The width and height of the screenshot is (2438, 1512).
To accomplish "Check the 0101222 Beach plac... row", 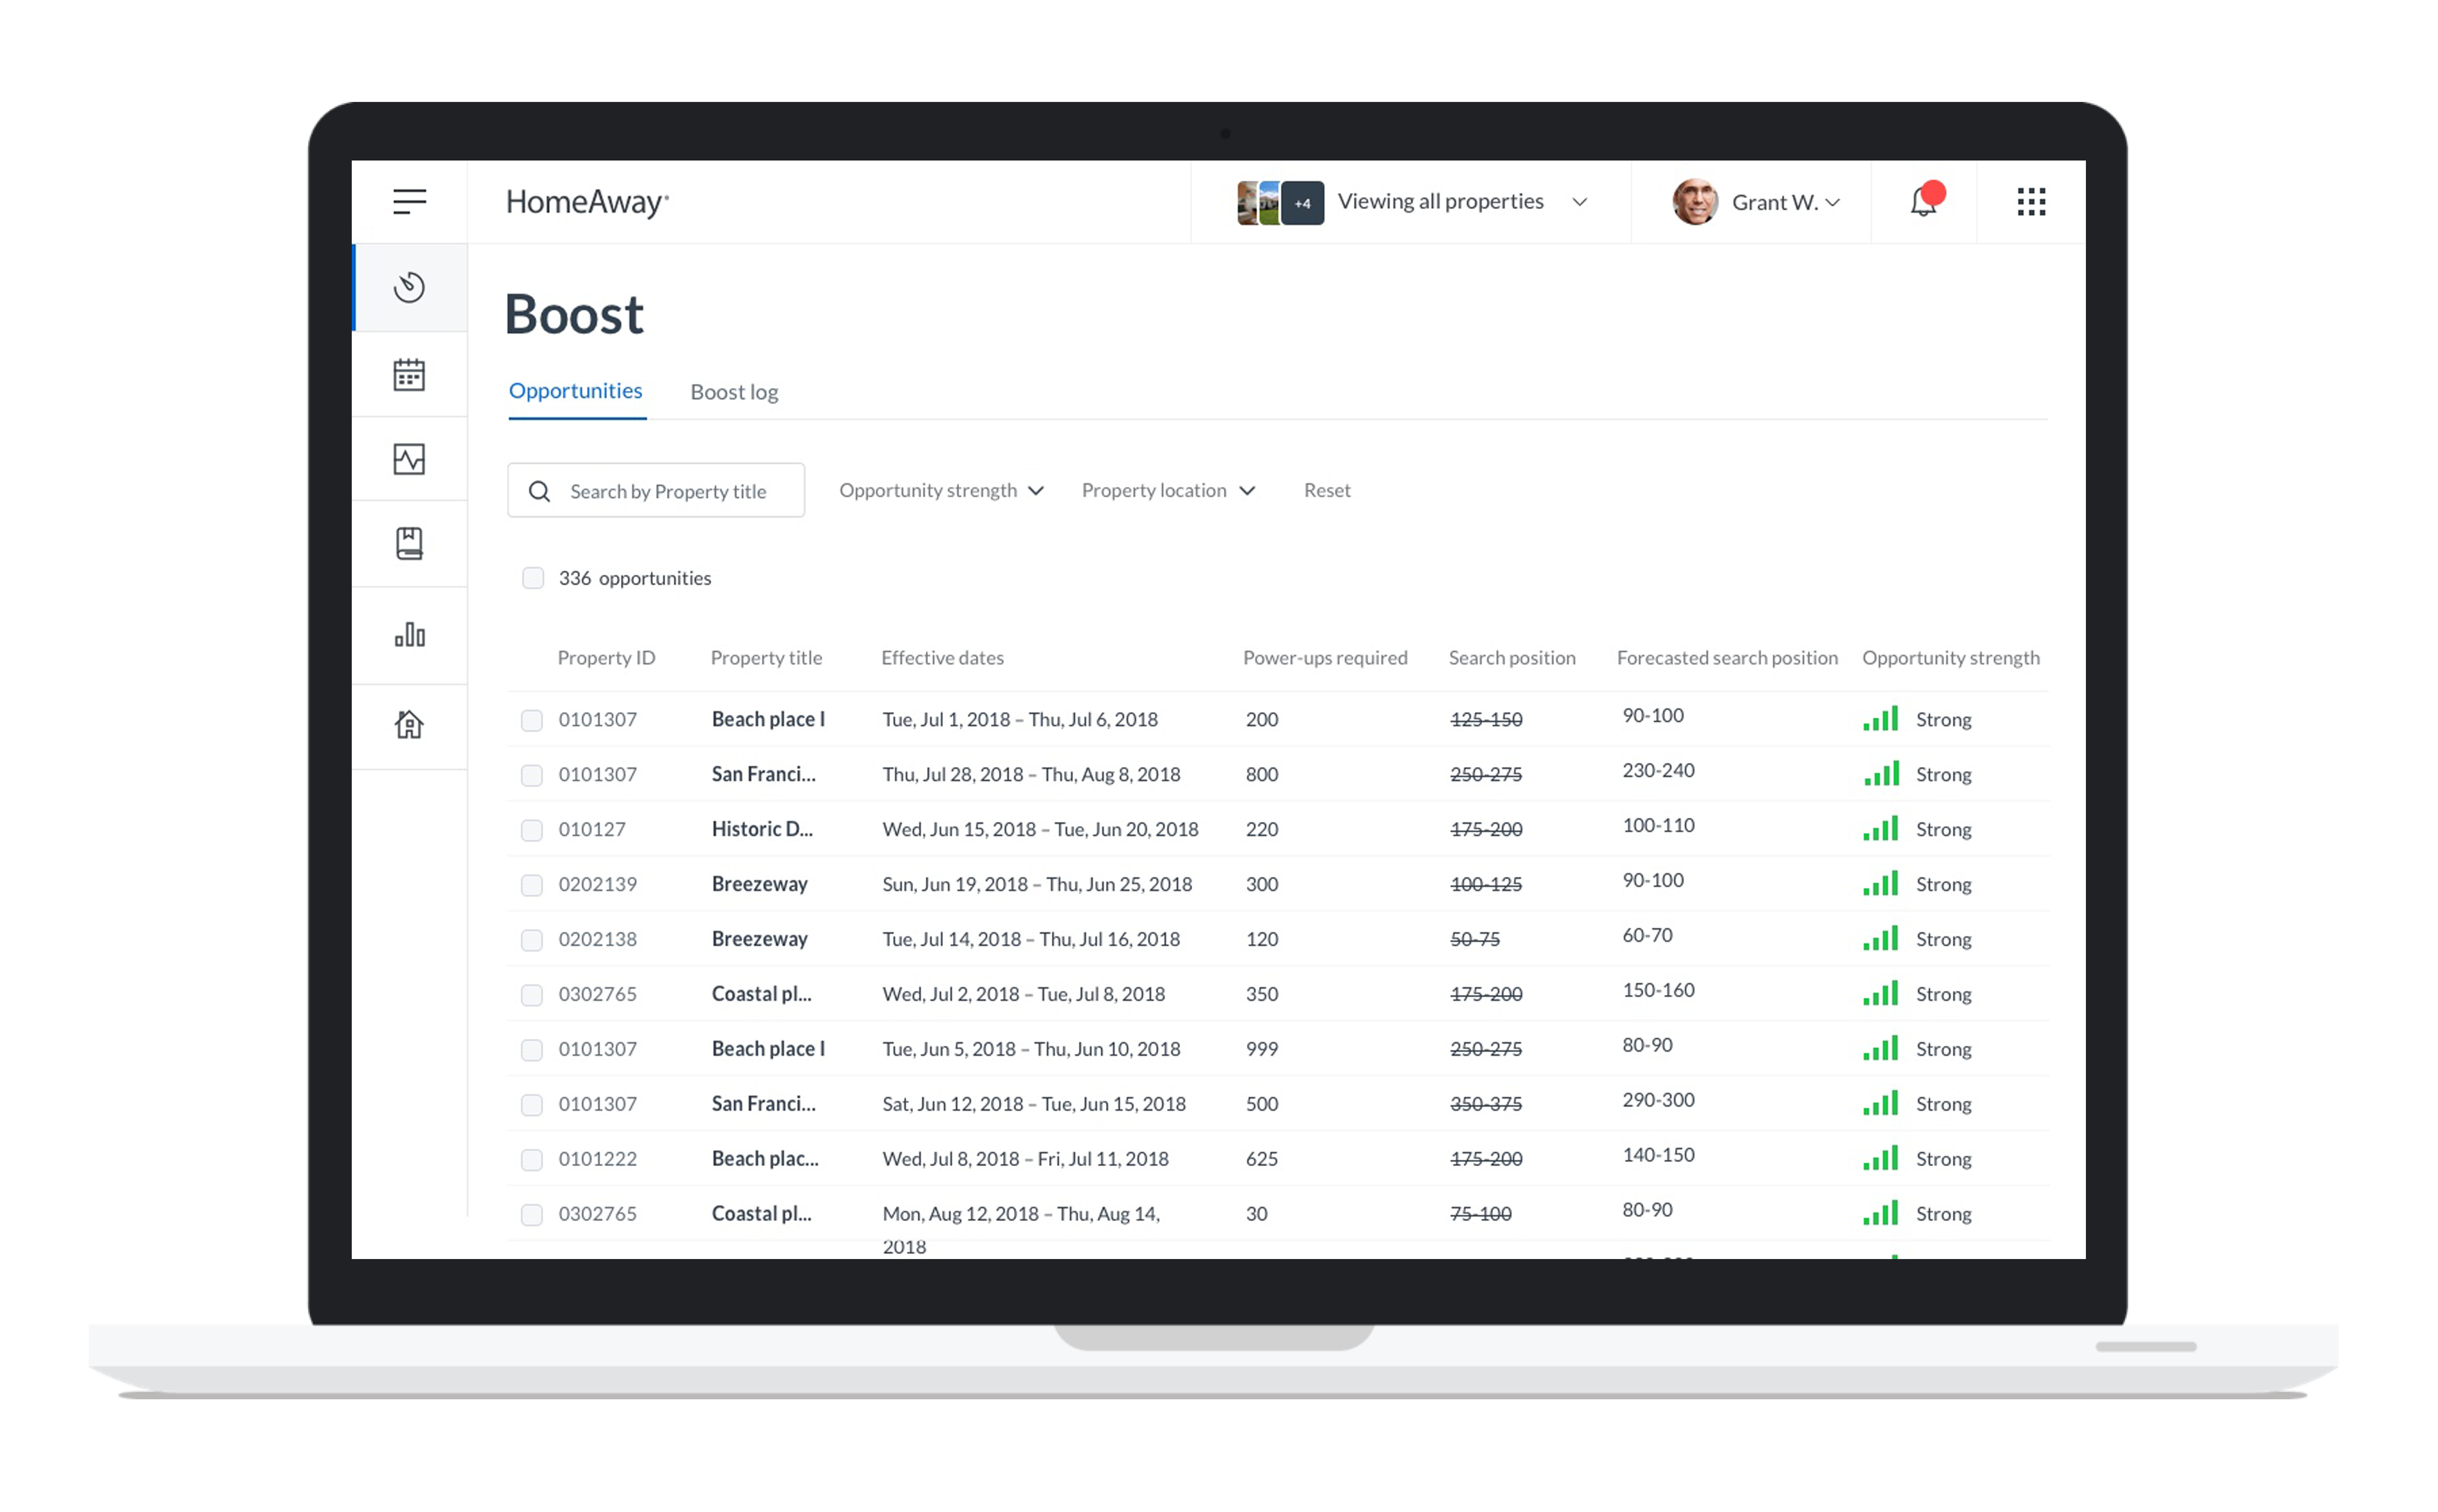I will pos(532,1160).
